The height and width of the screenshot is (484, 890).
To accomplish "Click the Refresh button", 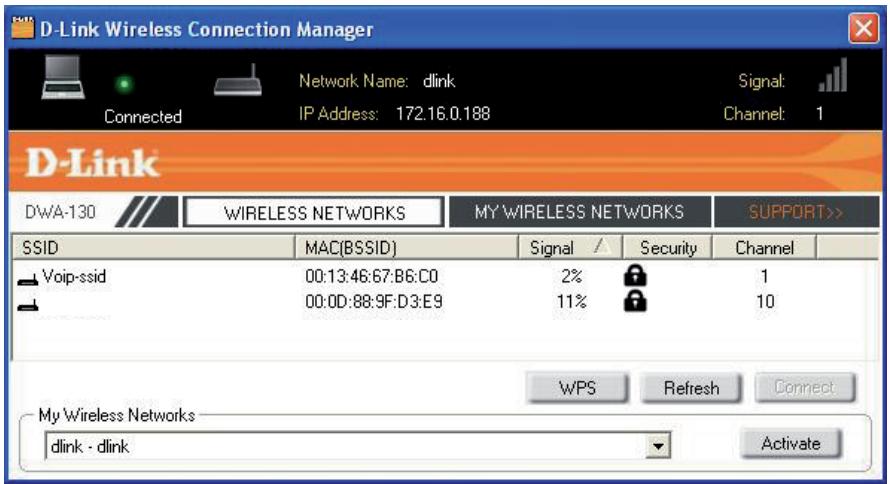I will 691,388.
